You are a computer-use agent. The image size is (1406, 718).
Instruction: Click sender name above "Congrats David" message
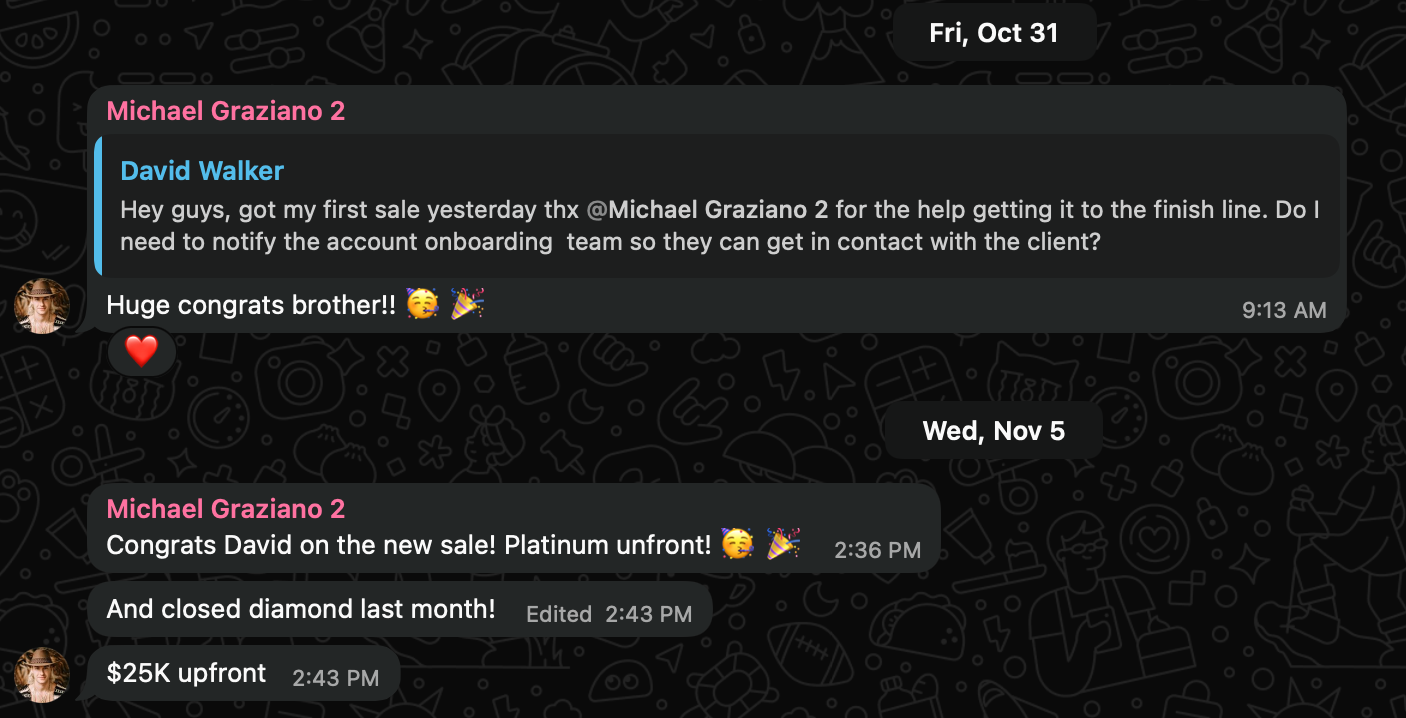tap(225, 509)
